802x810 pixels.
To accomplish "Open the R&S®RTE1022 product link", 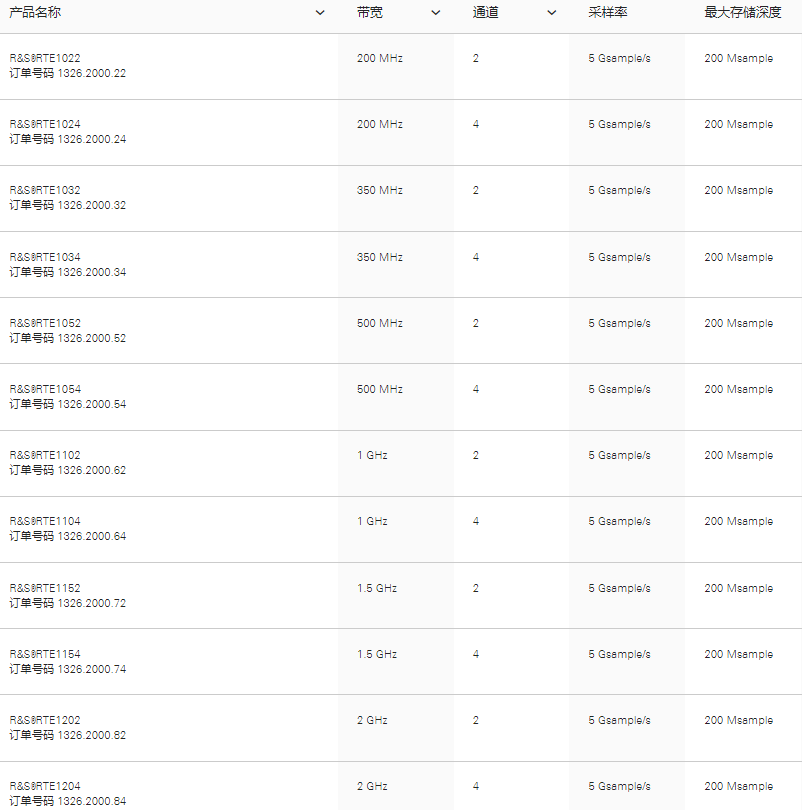I will tap(45, 58).
